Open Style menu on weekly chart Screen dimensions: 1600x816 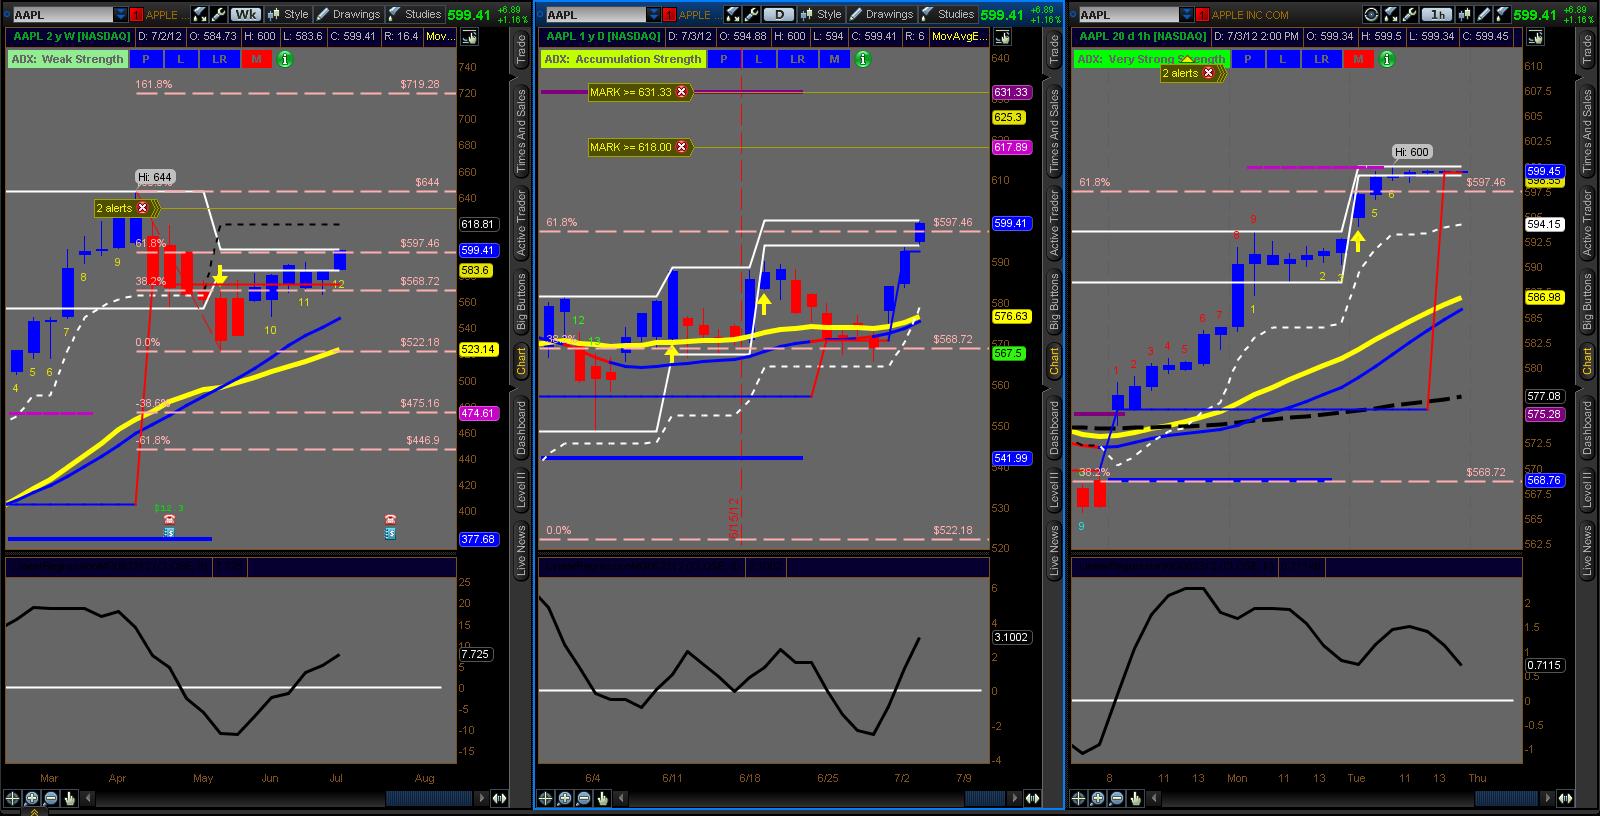(x=288, y=15)
